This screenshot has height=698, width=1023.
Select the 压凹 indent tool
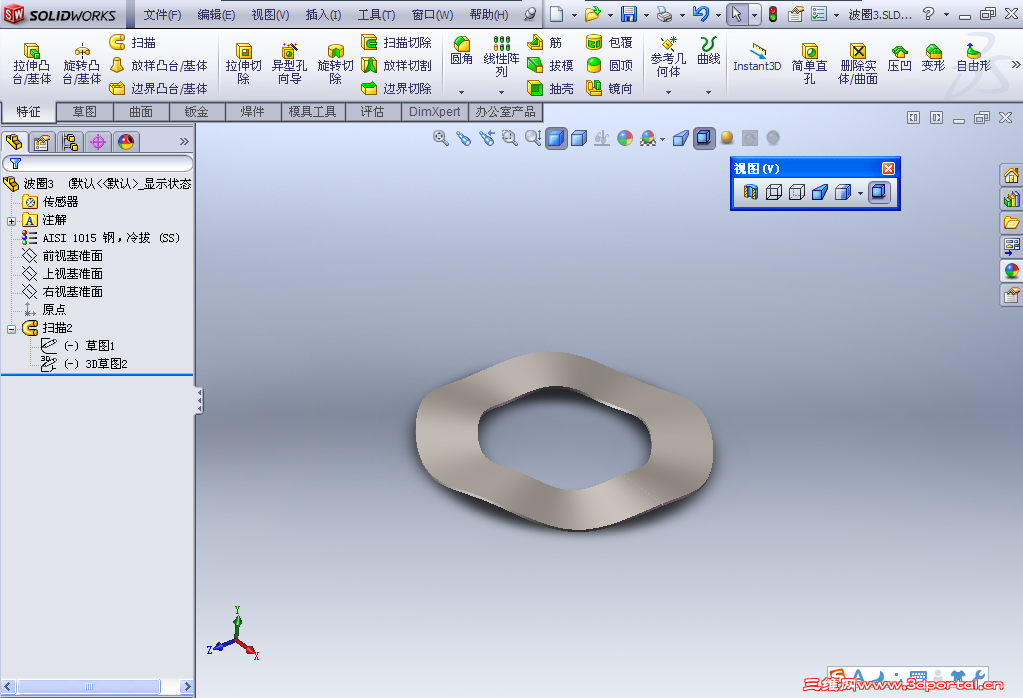coord(899,57)
